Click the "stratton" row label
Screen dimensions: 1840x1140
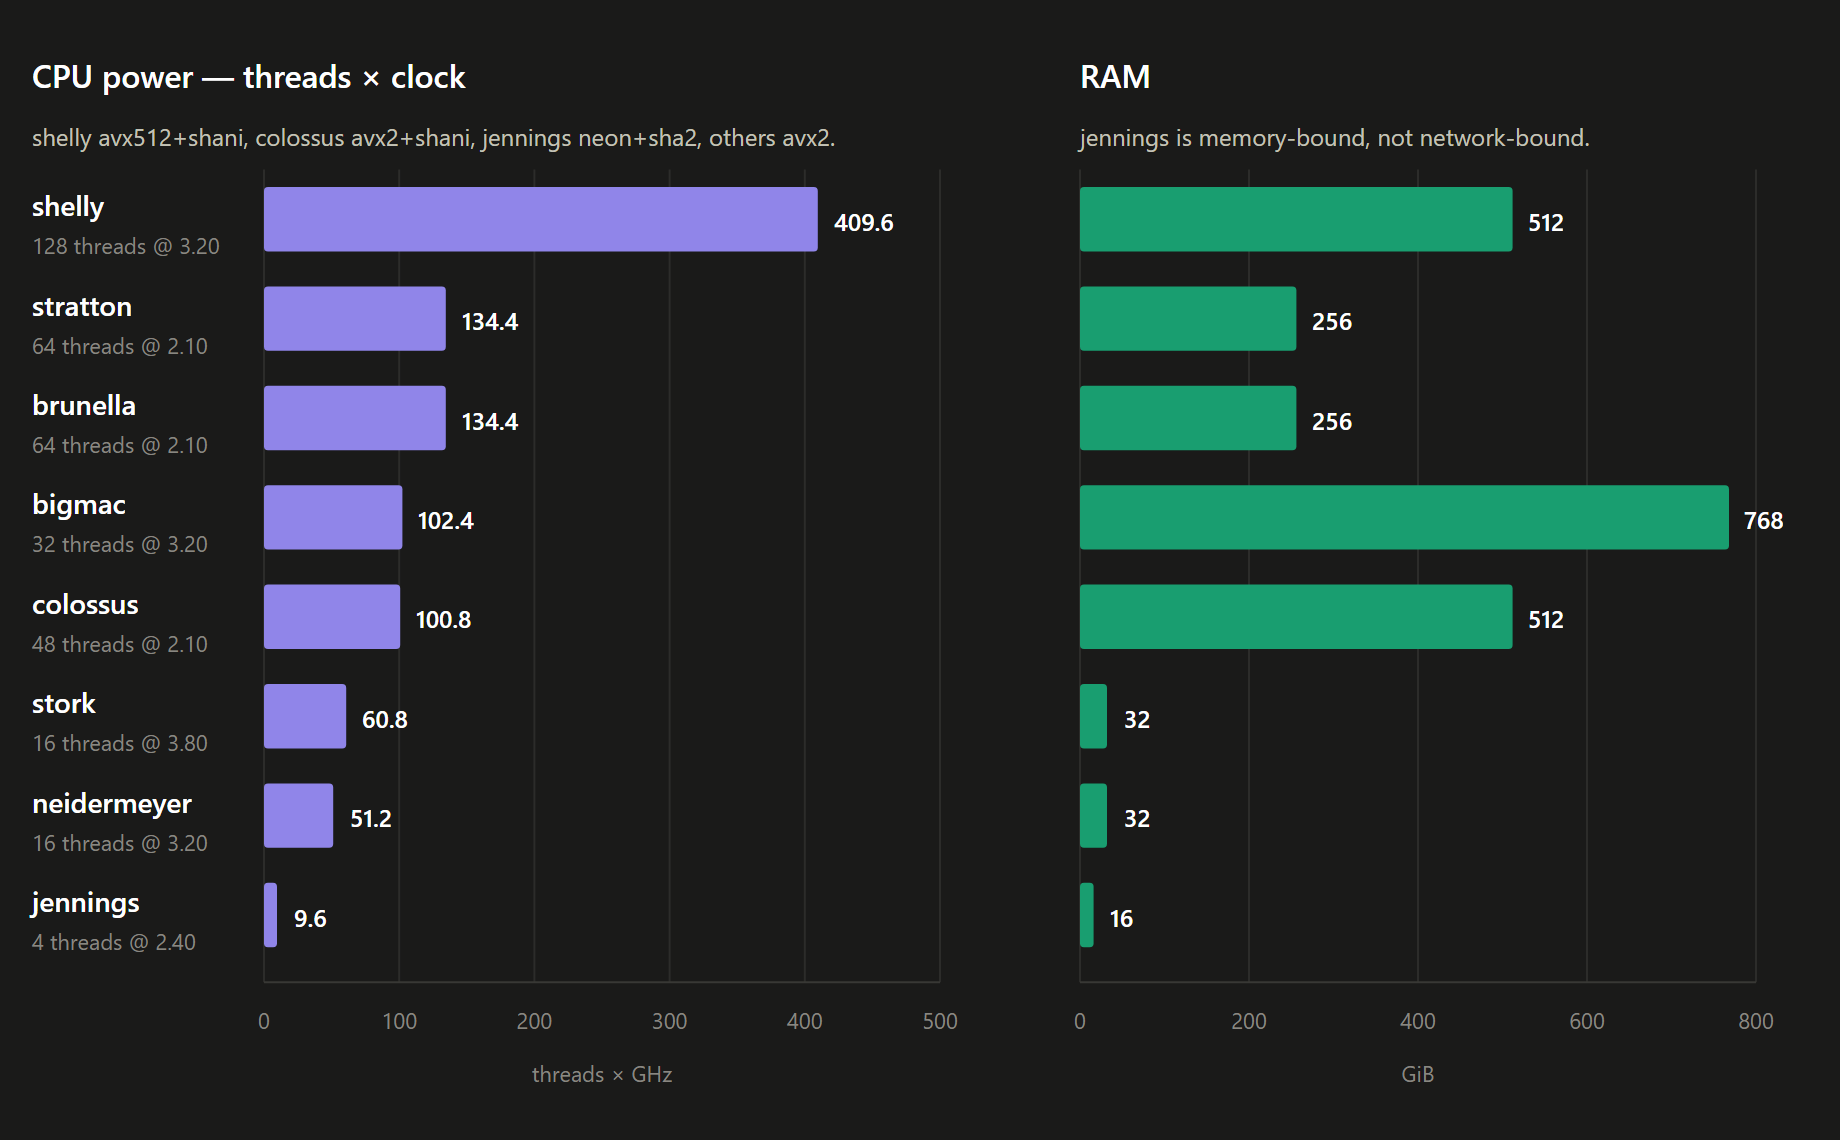[x=82, y=307]
